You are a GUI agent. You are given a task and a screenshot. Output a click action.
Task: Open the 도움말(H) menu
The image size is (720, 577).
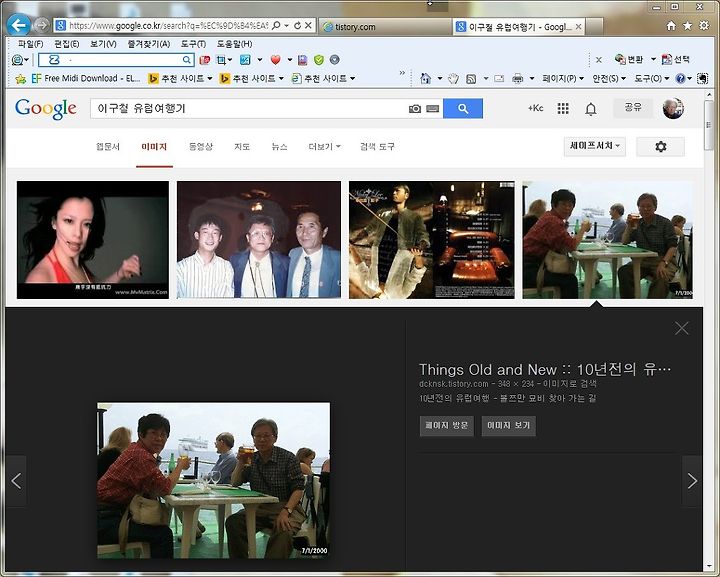[234, 44]
